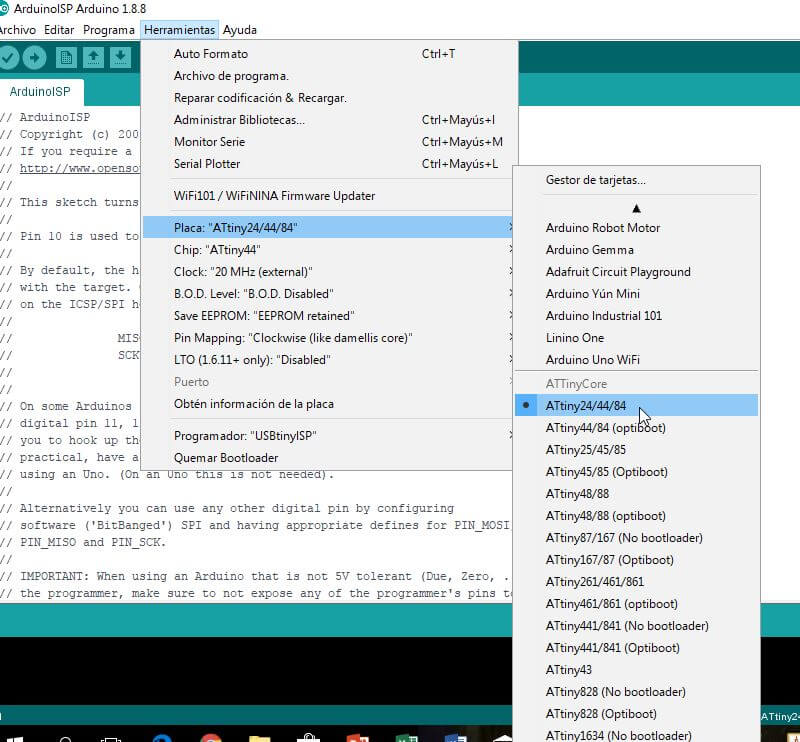
Task: Select the Arduino Gemma board
Action: 636,250
